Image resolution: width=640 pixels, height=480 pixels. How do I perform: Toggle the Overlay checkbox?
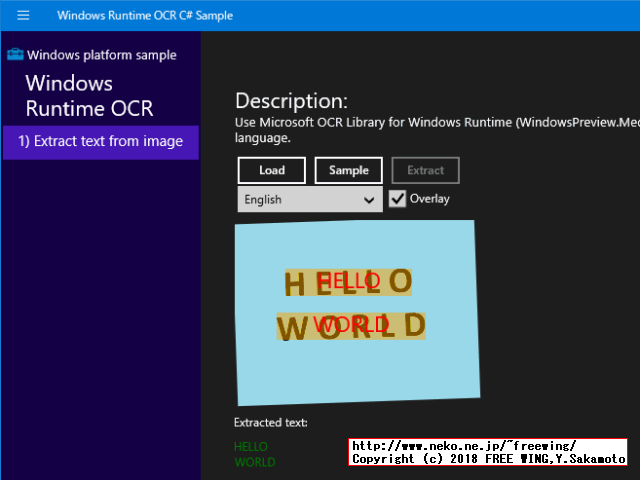point(397,199)
